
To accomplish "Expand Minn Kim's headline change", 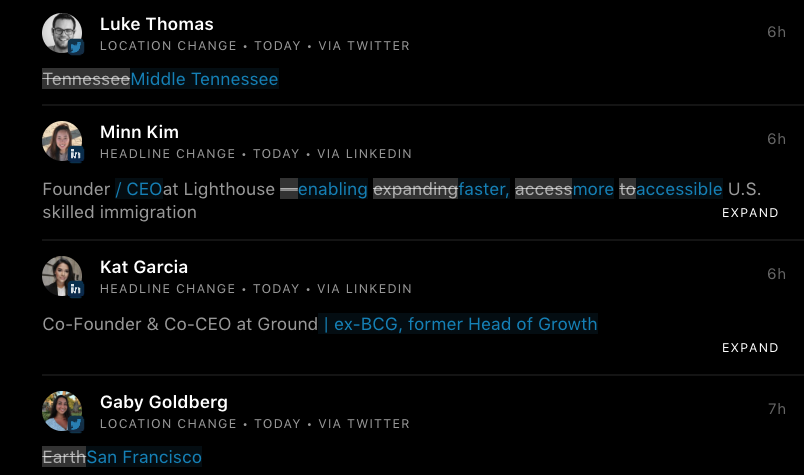I will 750,213.
